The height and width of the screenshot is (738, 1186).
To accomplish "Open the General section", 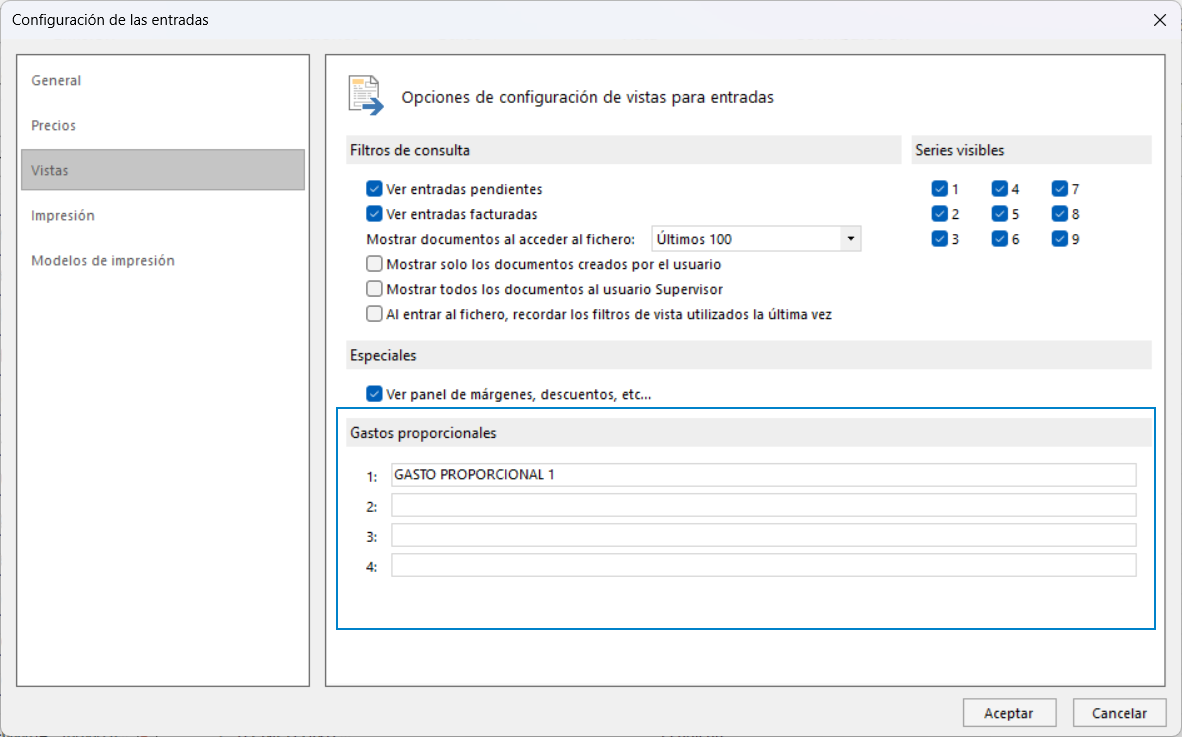I will (56, 80).
